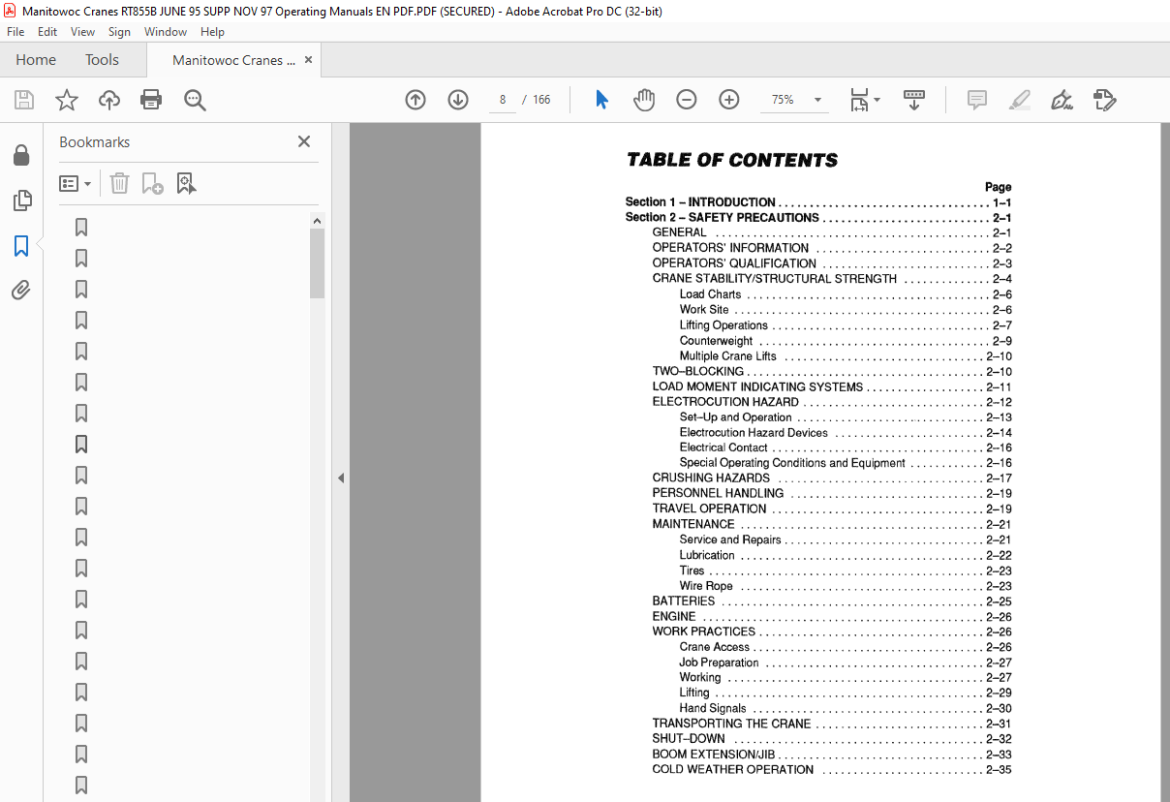This screenshot has width=1170, height=802.
Task: Open Attachments paperclip panel
Action: pyautogui.click(x=21, y=290)
